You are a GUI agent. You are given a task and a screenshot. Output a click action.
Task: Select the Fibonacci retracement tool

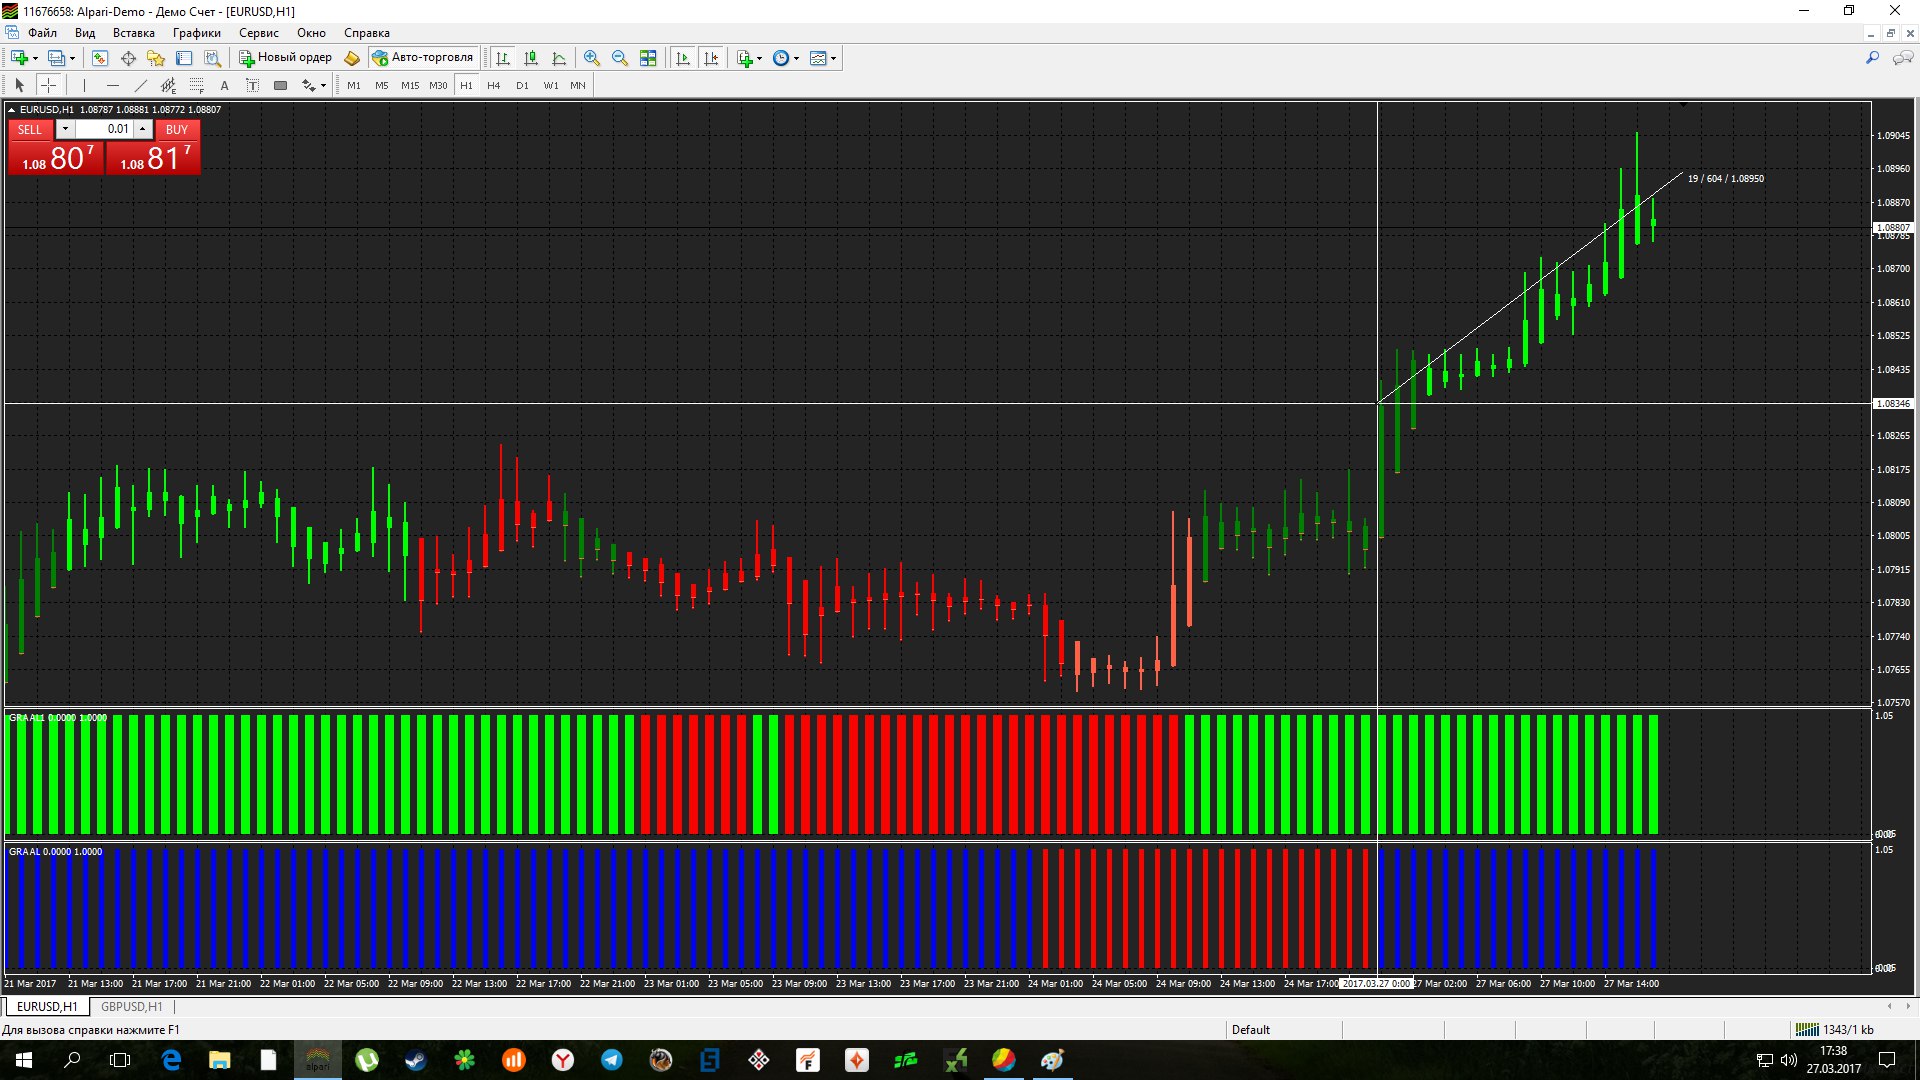(196, 86)
